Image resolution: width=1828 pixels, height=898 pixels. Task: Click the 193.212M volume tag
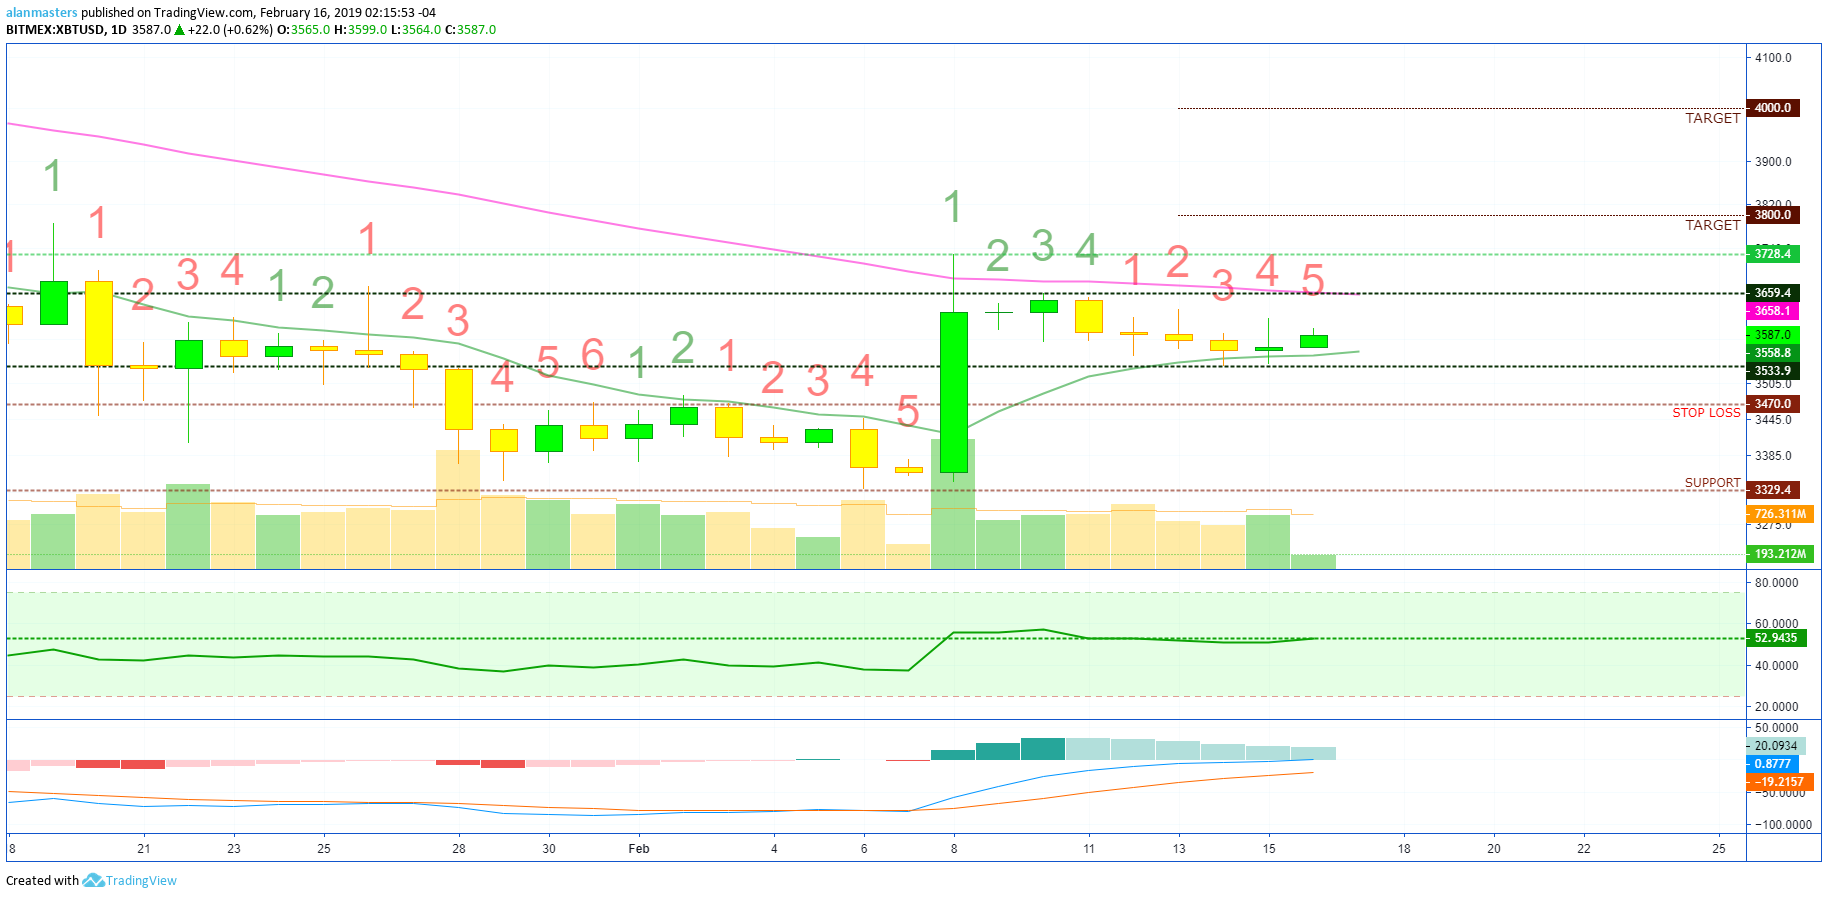pyautogui.click(x=1780, y=554)
